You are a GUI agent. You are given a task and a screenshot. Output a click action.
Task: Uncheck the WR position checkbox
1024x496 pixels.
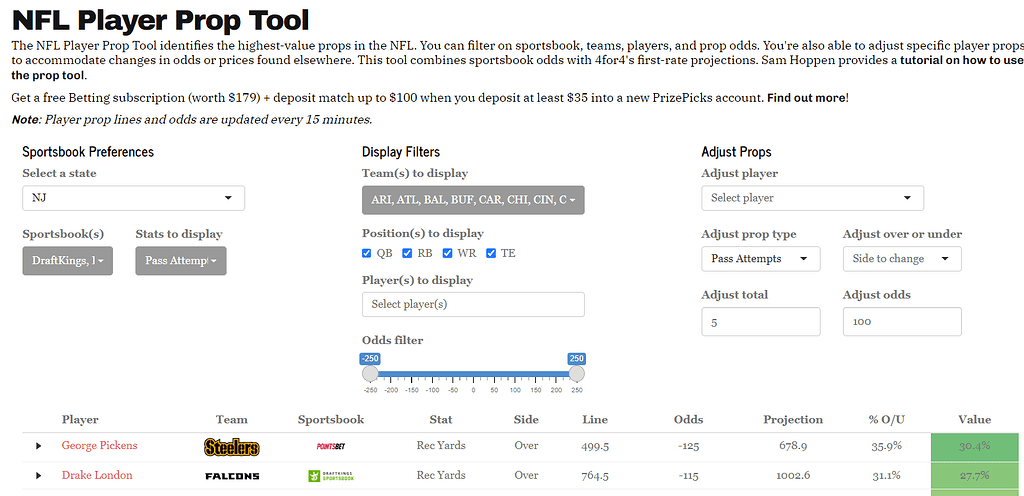pyautogui.click(x=447, y=253)
